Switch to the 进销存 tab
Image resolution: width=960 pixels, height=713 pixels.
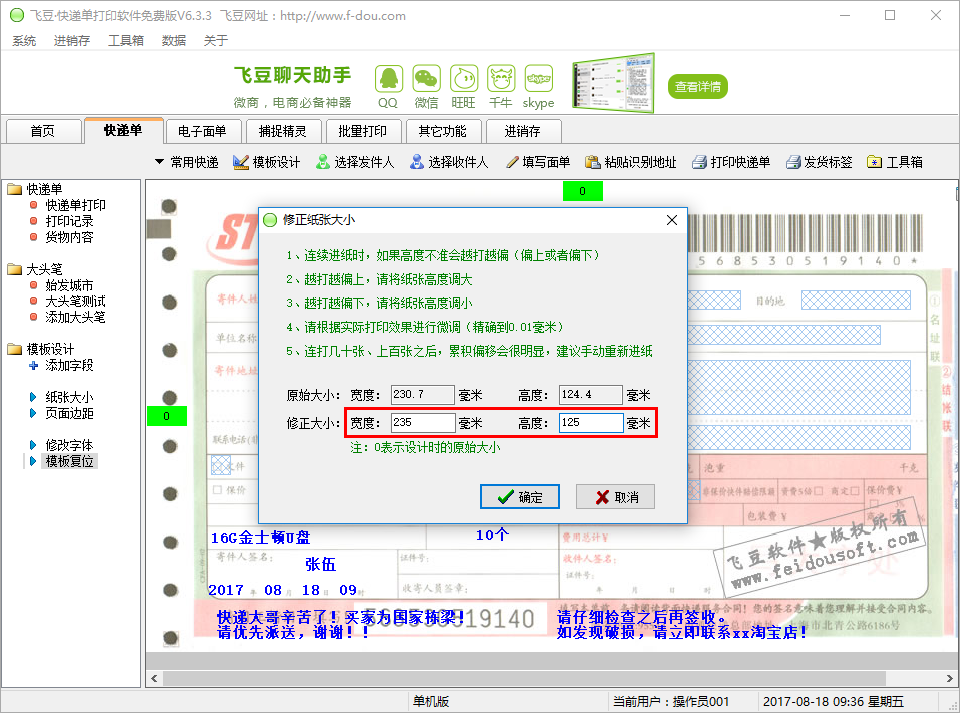522,131
